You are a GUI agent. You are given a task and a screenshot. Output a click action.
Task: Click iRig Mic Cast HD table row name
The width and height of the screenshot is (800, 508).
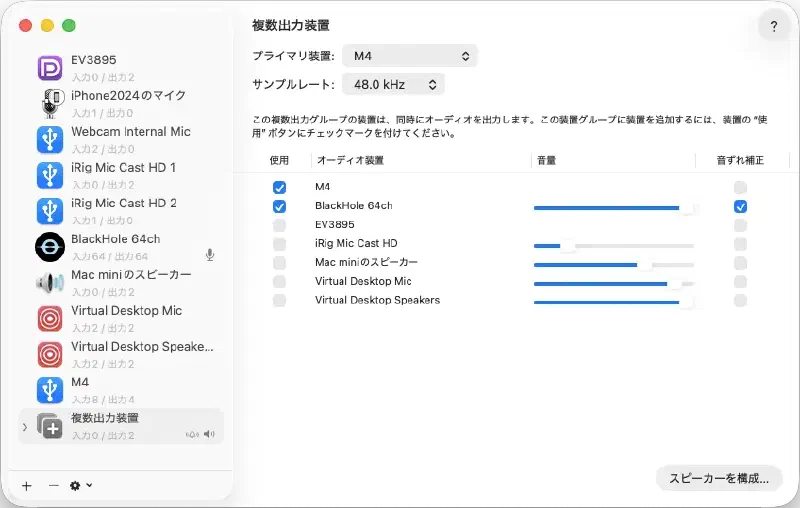(x=356, y=243)
